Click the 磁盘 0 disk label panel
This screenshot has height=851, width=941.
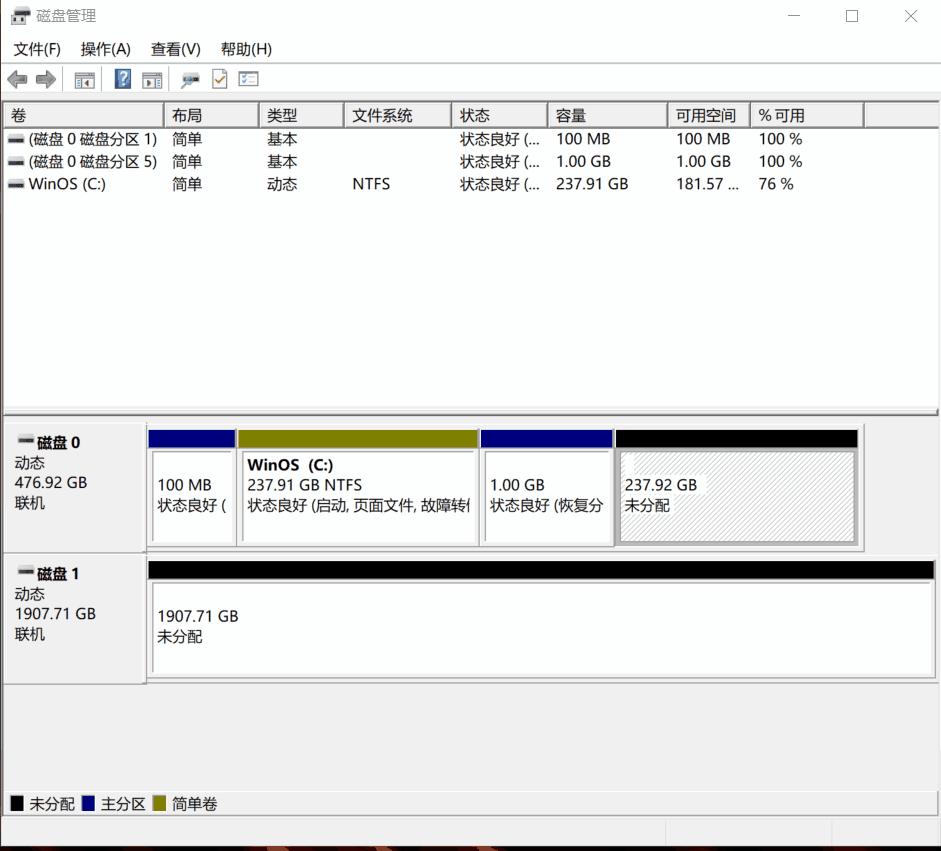(74, 487)
